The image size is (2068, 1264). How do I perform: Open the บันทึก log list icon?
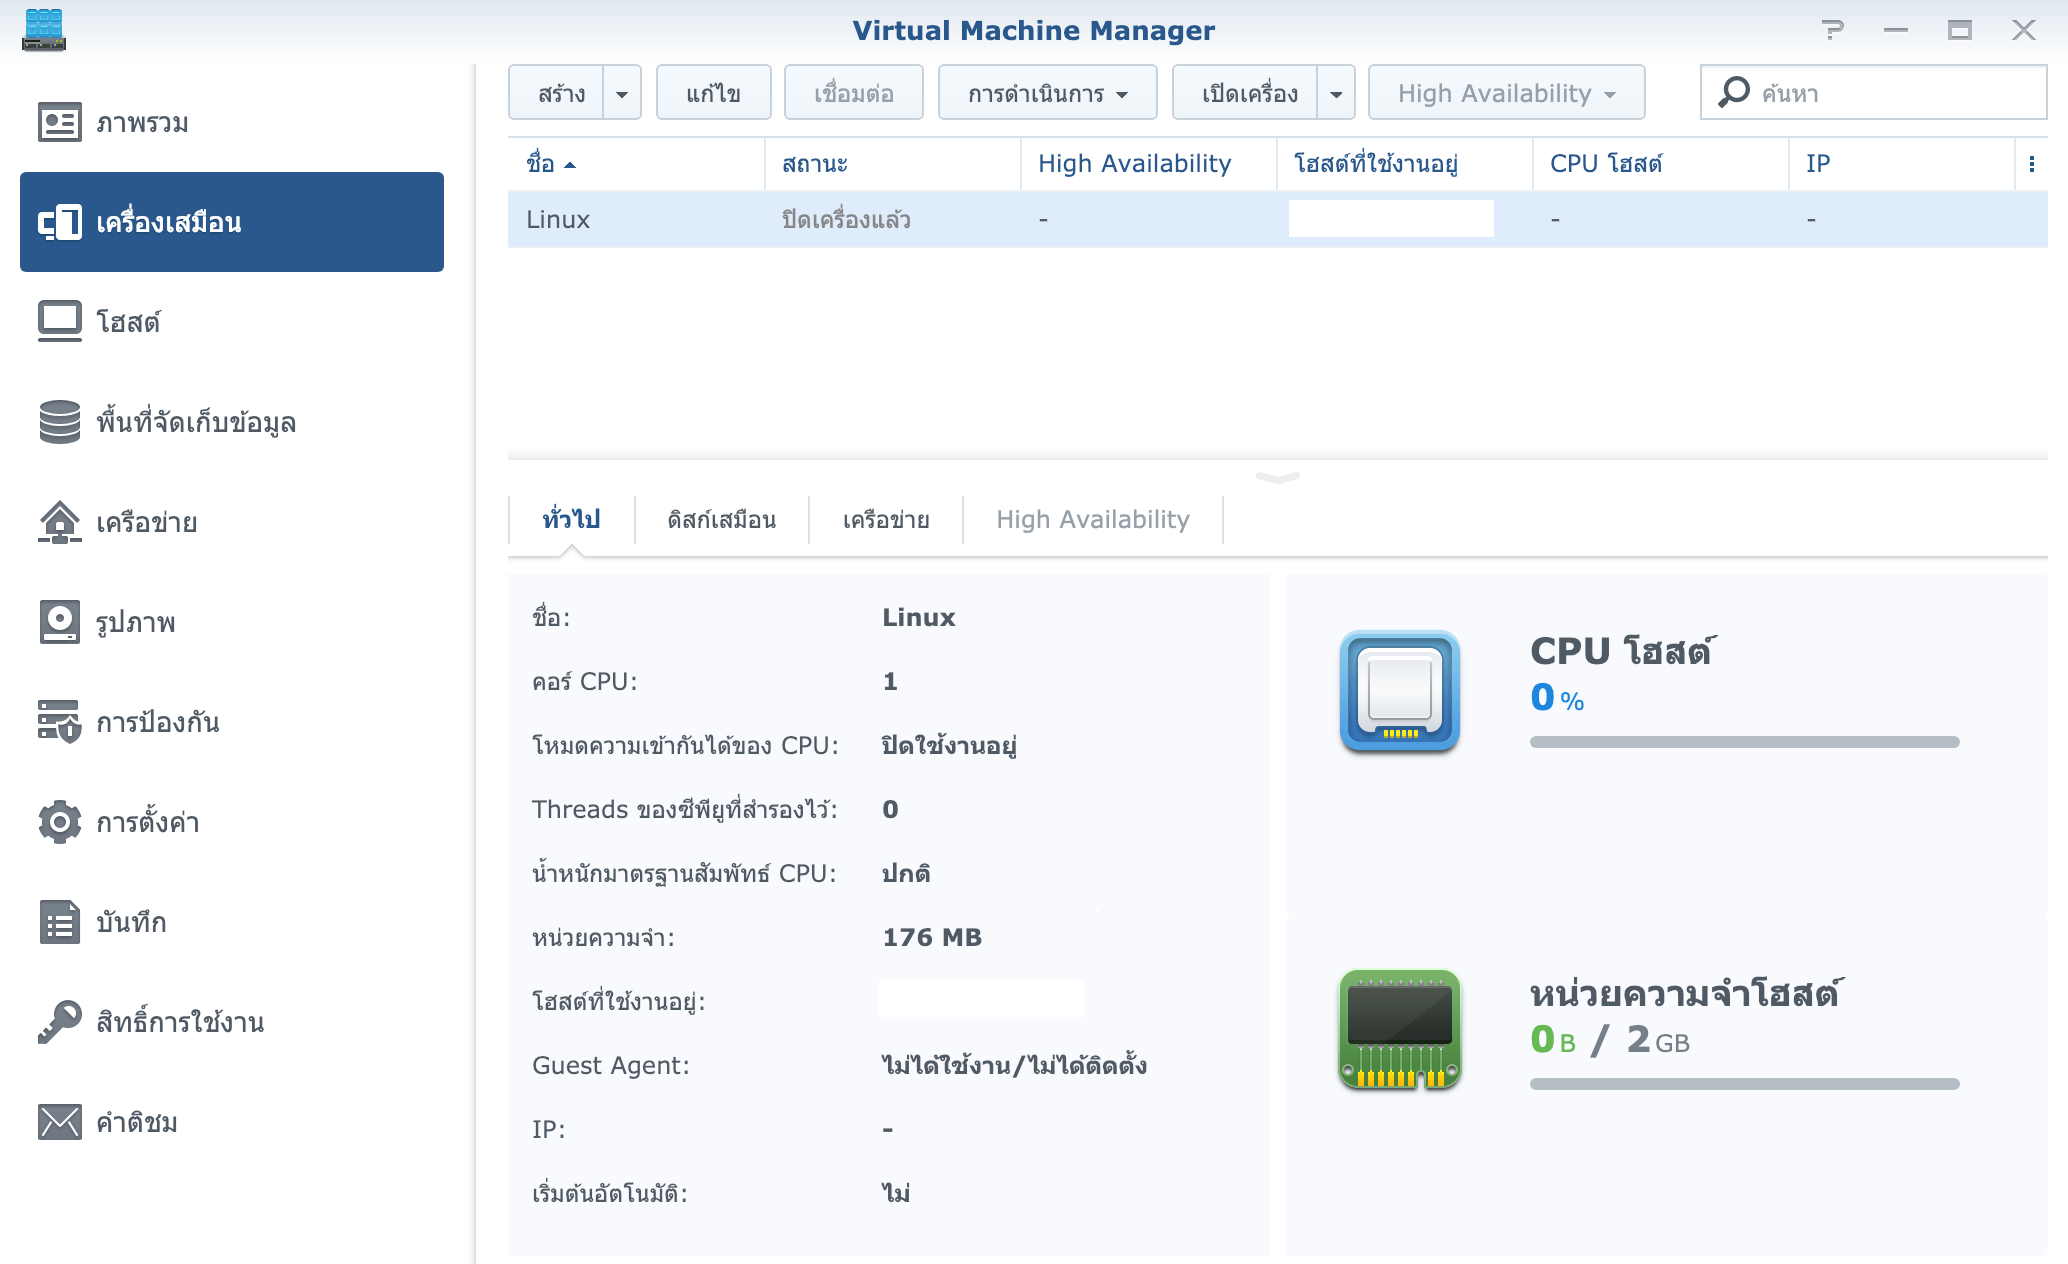(59, 922)
